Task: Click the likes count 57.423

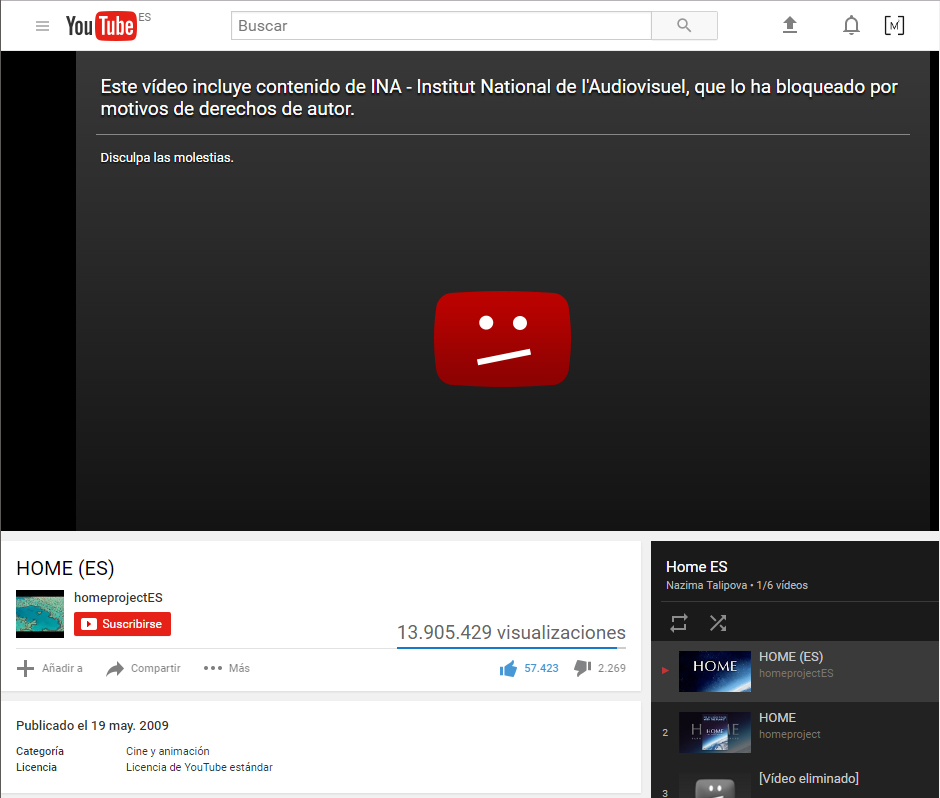Action: pos(541,668)
